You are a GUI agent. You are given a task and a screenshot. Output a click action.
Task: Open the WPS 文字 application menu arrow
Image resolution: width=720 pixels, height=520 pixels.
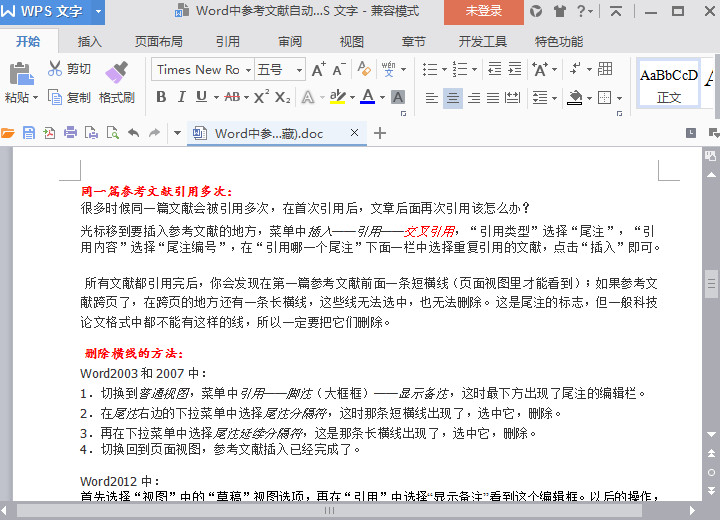(x=98, y=11)
